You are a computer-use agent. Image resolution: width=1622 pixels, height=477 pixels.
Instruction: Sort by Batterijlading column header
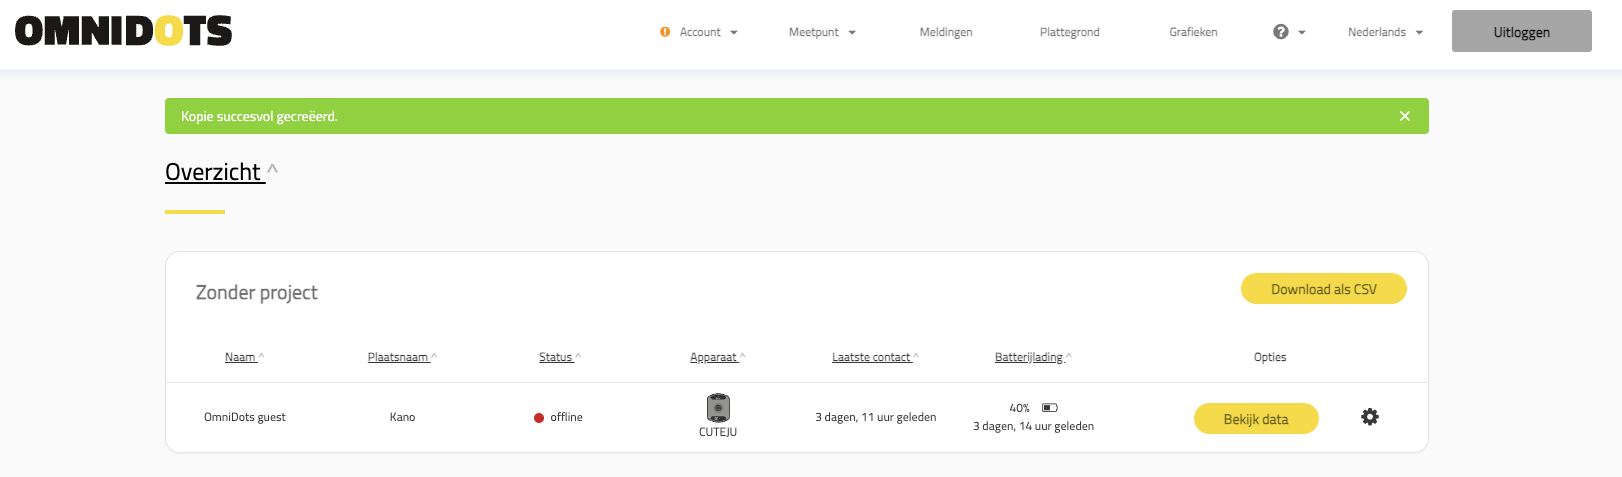pyautogui.click(x=1029, y=357)
